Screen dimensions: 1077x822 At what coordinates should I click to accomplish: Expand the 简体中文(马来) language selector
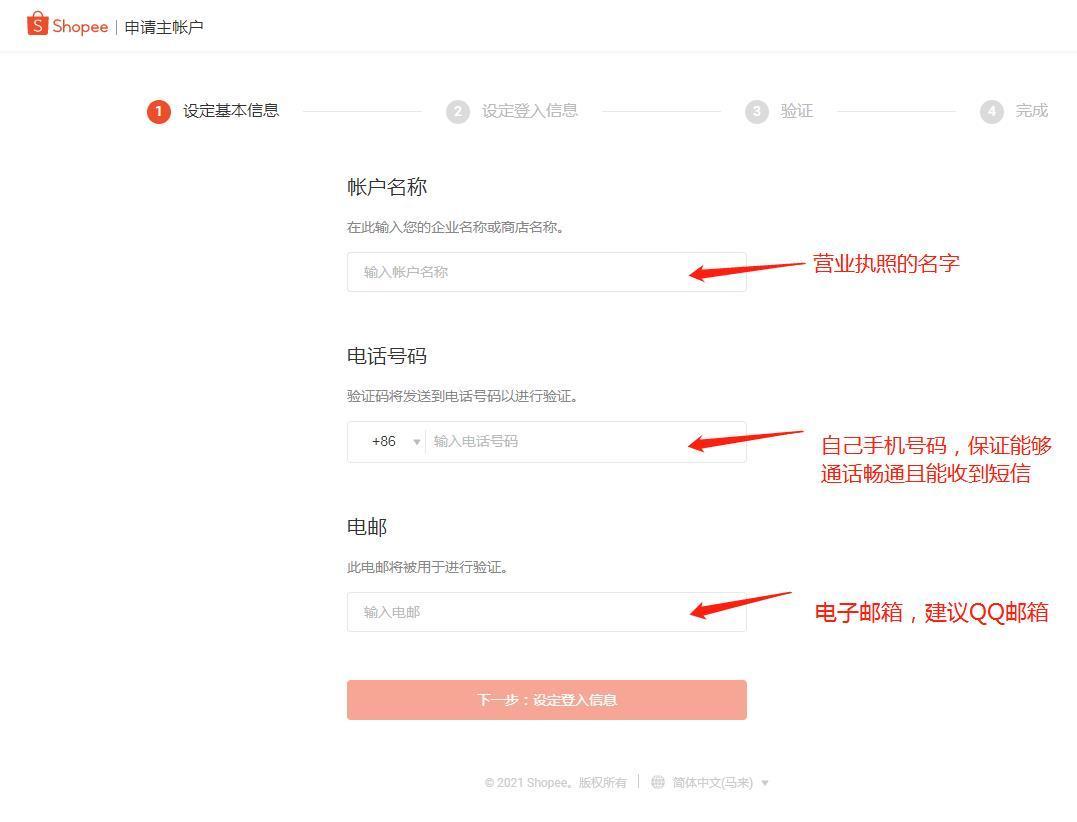tap(710, 782)
